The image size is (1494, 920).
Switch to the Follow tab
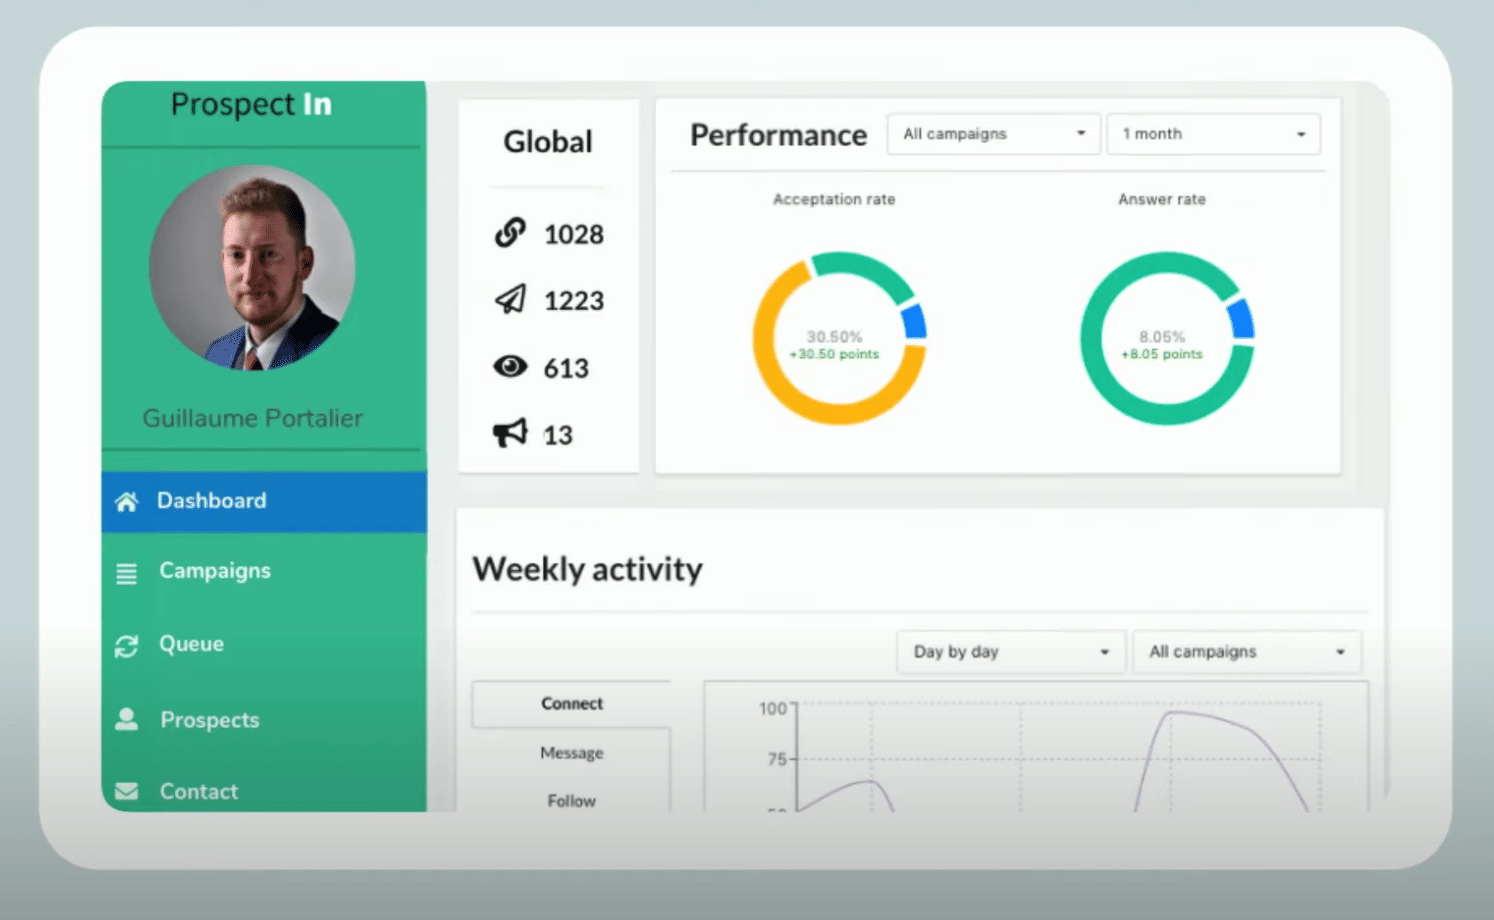[x=572, y=801]
